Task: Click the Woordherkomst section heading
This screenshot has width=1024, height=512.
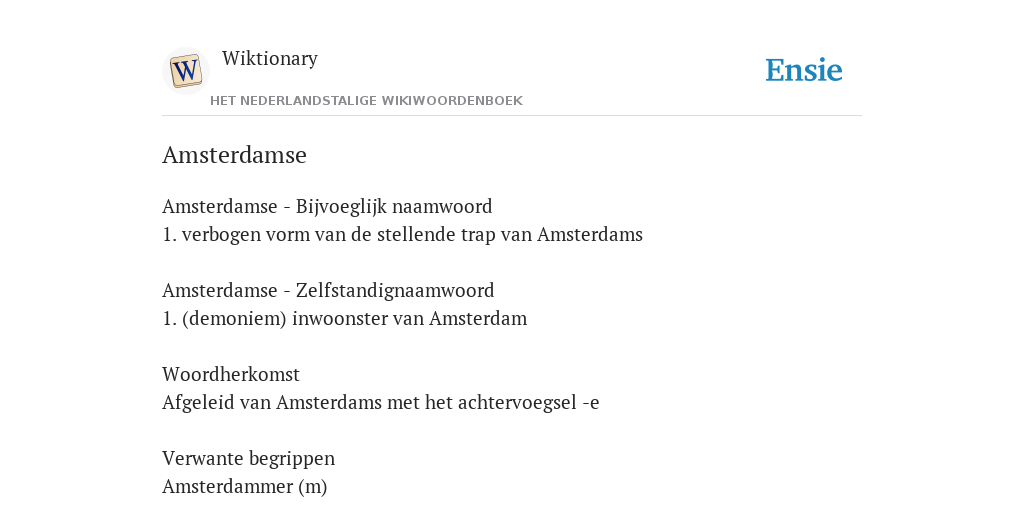Action: (231, 374)
